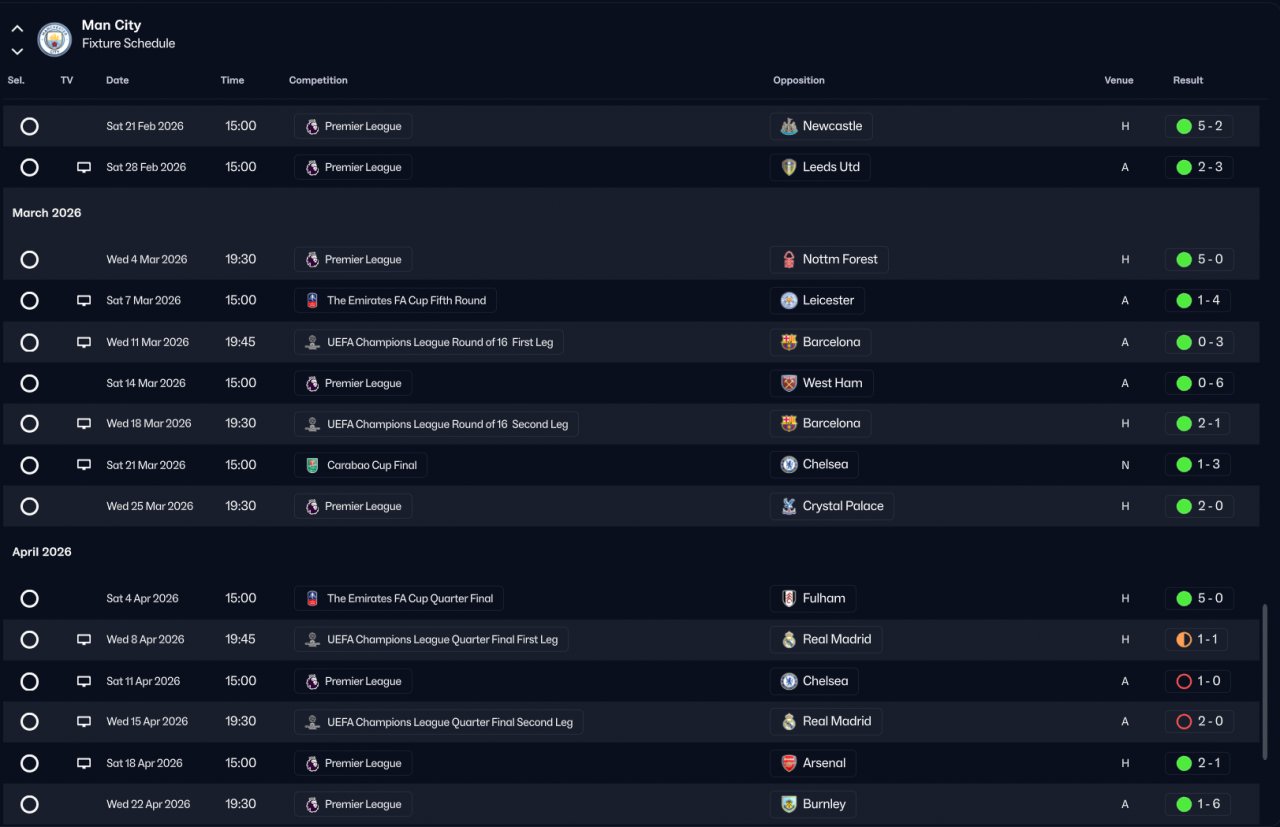Click the down chevron beside Man City
The width and height of the screenshot is (1280, 827).
coord(17,51)
